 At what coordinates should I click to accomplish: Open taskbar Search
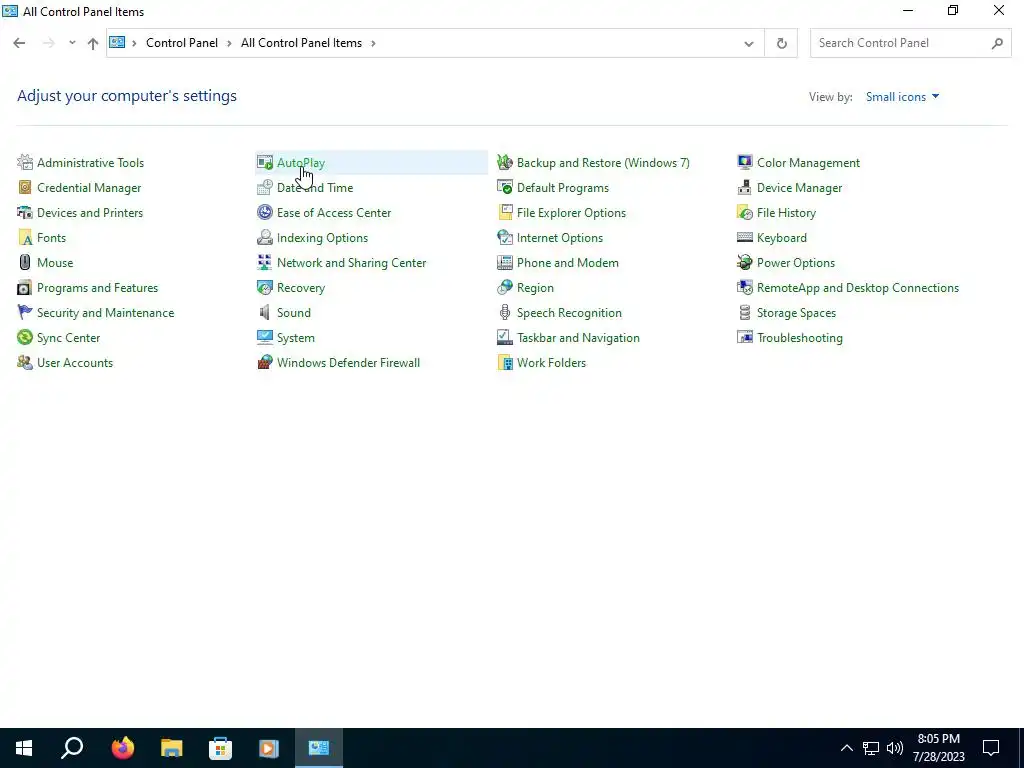pos(72,748)
